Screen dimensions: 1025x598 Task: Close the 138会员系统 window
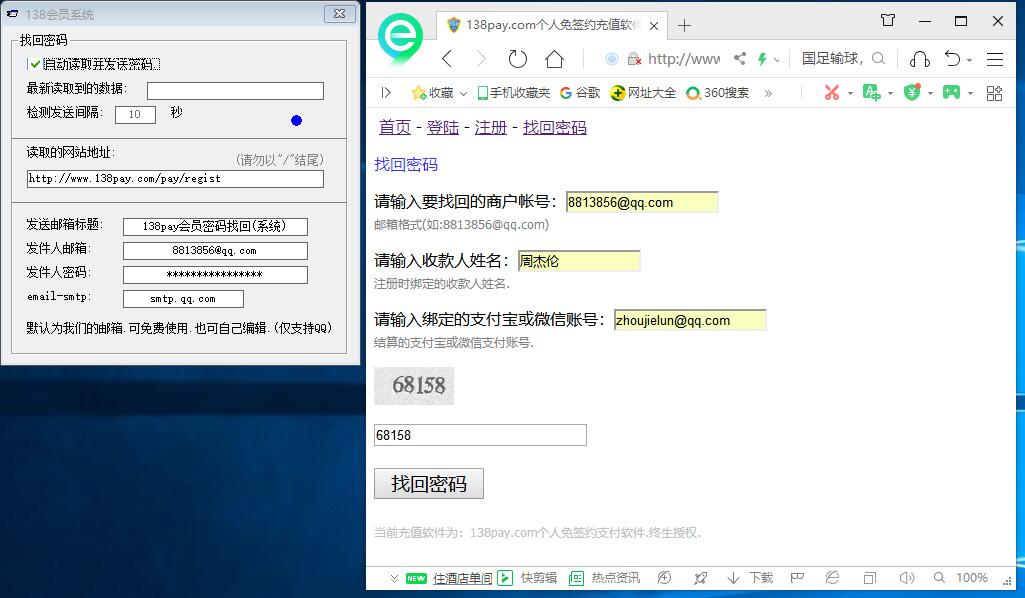[x=340, y=13]
